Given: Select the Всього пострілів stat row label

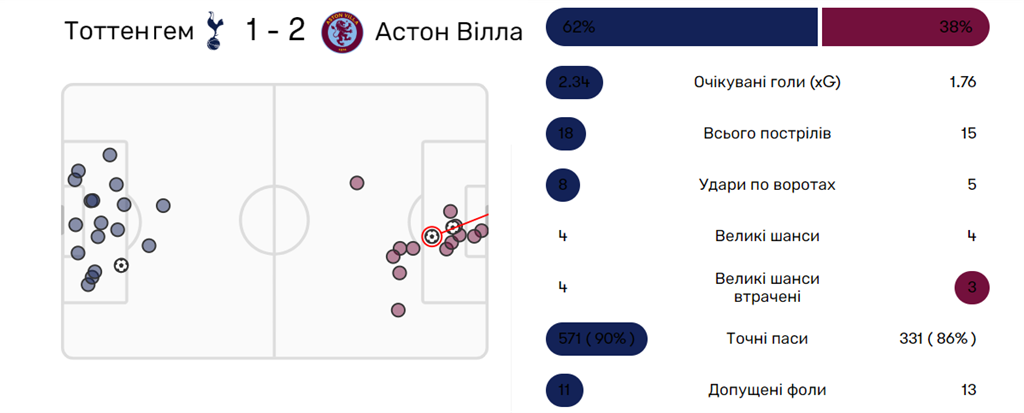Looking at the screenshot, I should [767, 134].
